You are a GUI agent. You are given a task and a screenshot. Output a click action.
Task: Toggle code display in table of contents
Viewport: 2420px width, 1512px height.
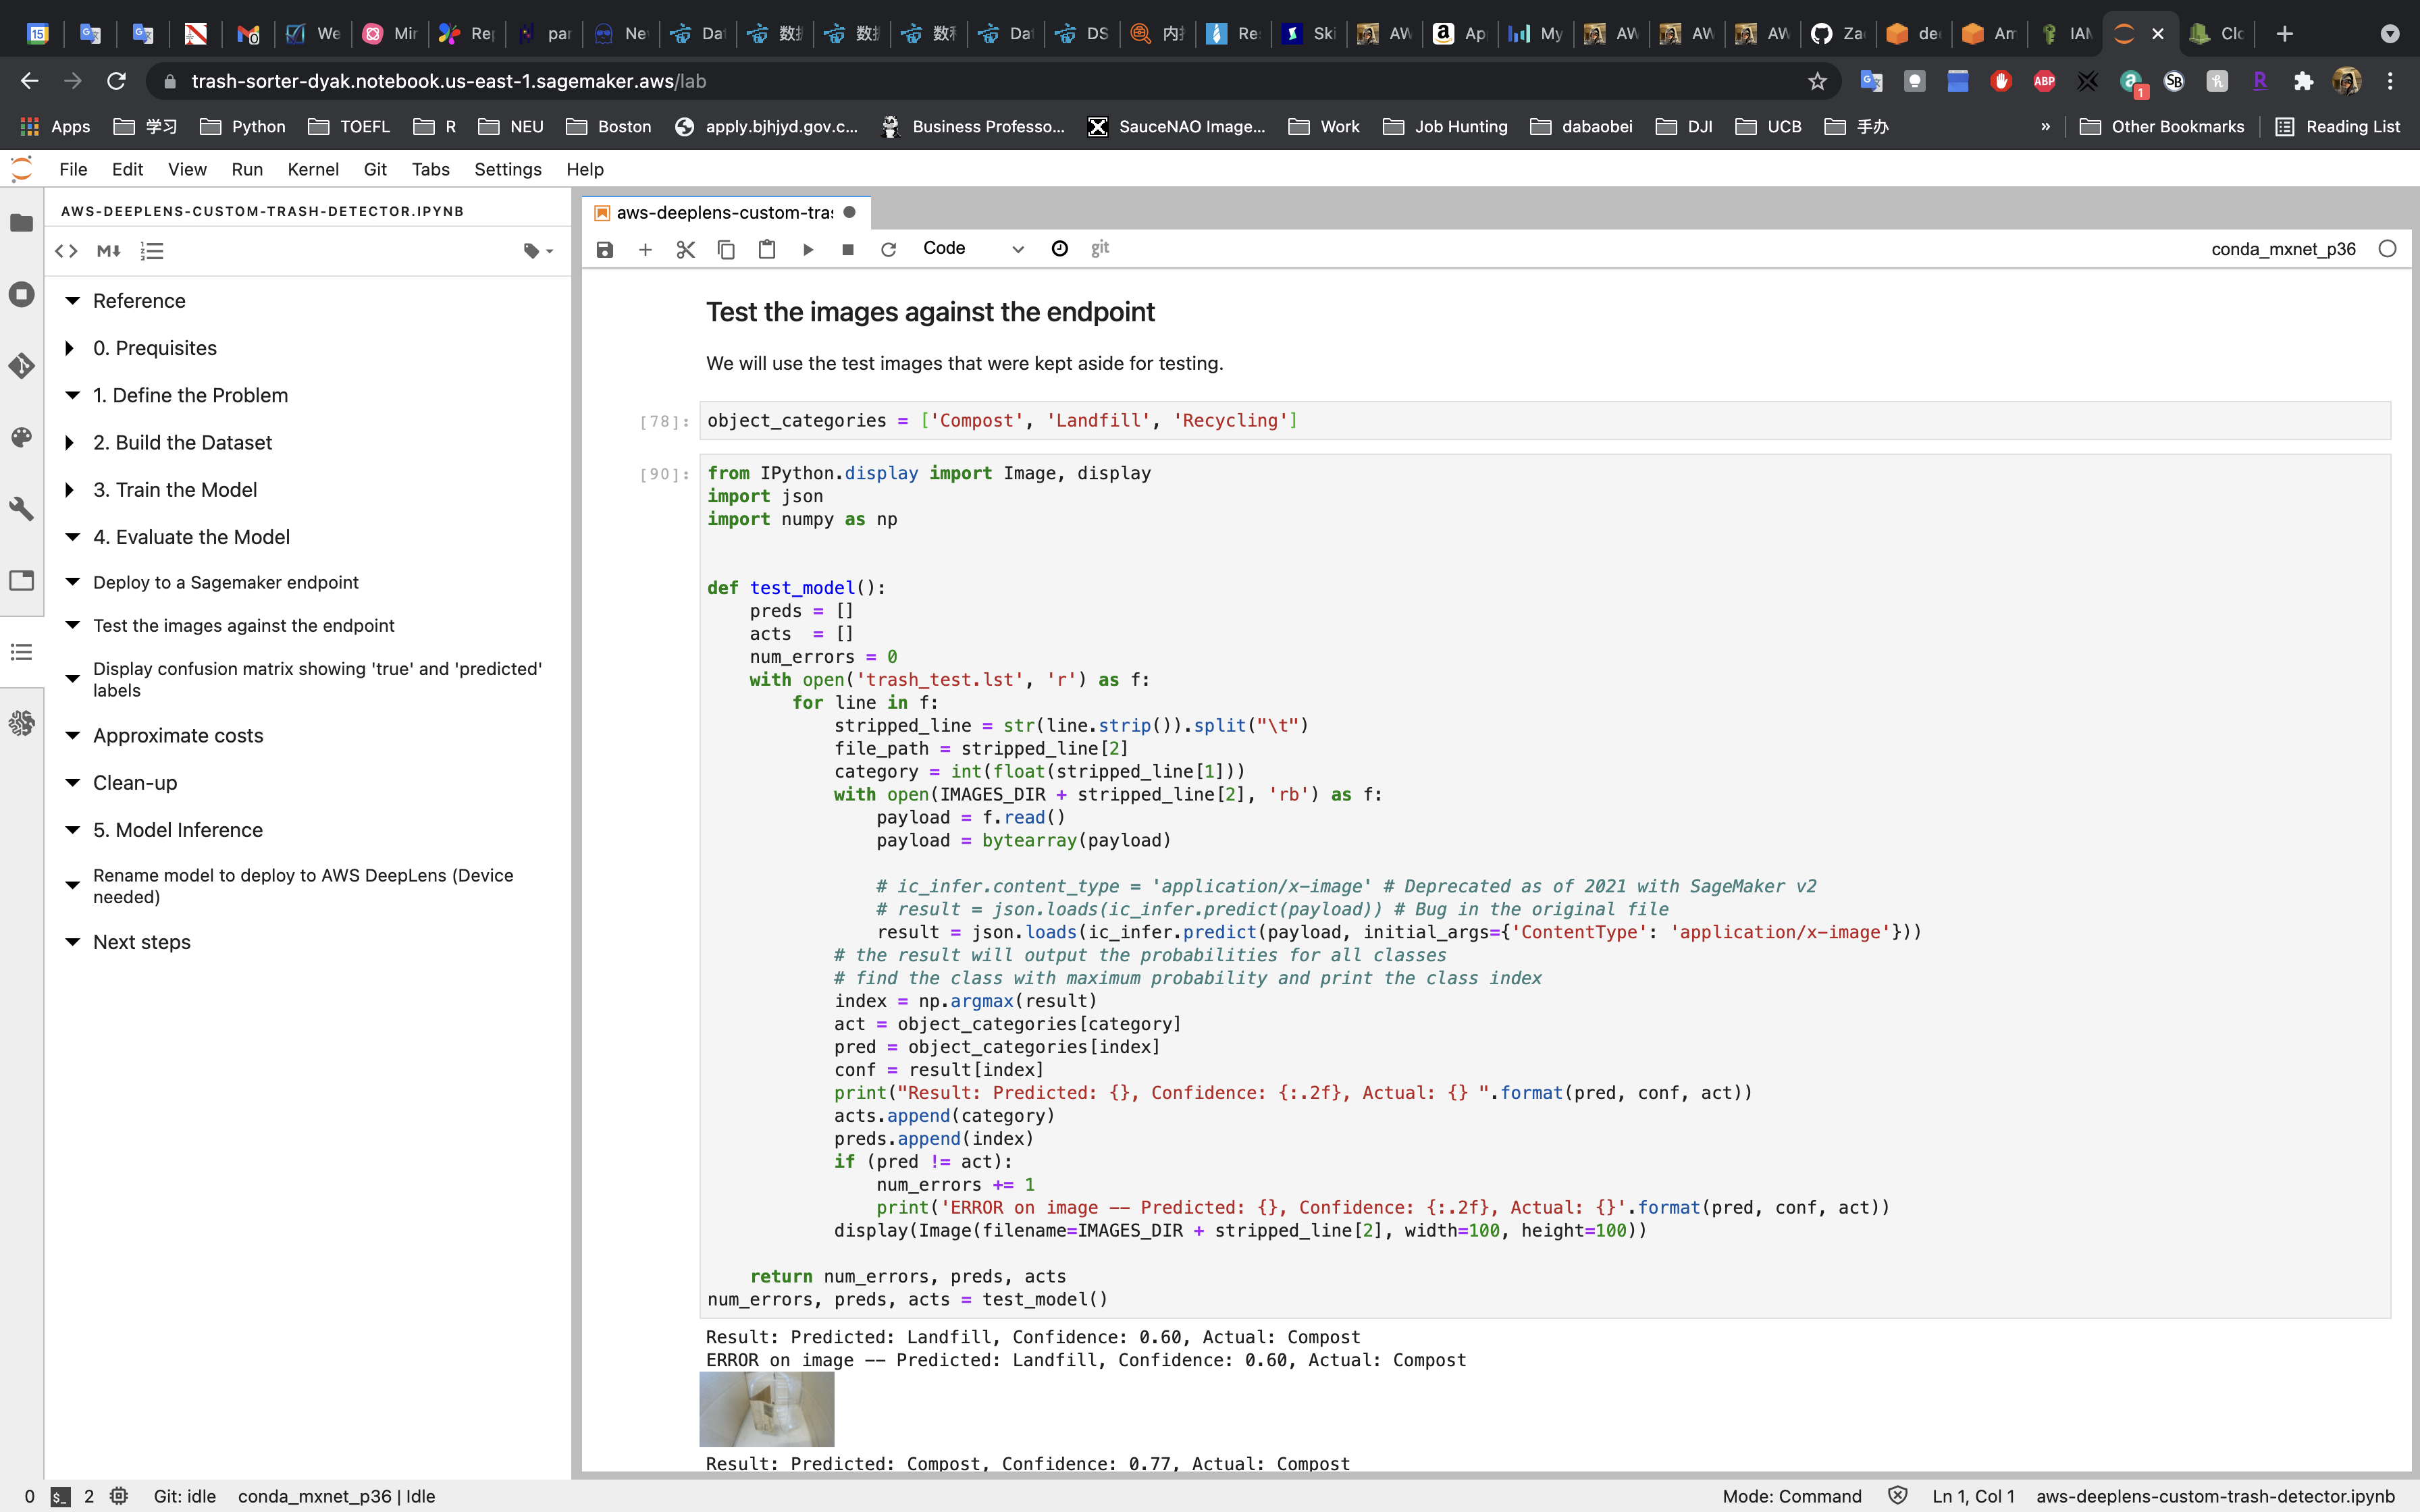tap(66, 251)
